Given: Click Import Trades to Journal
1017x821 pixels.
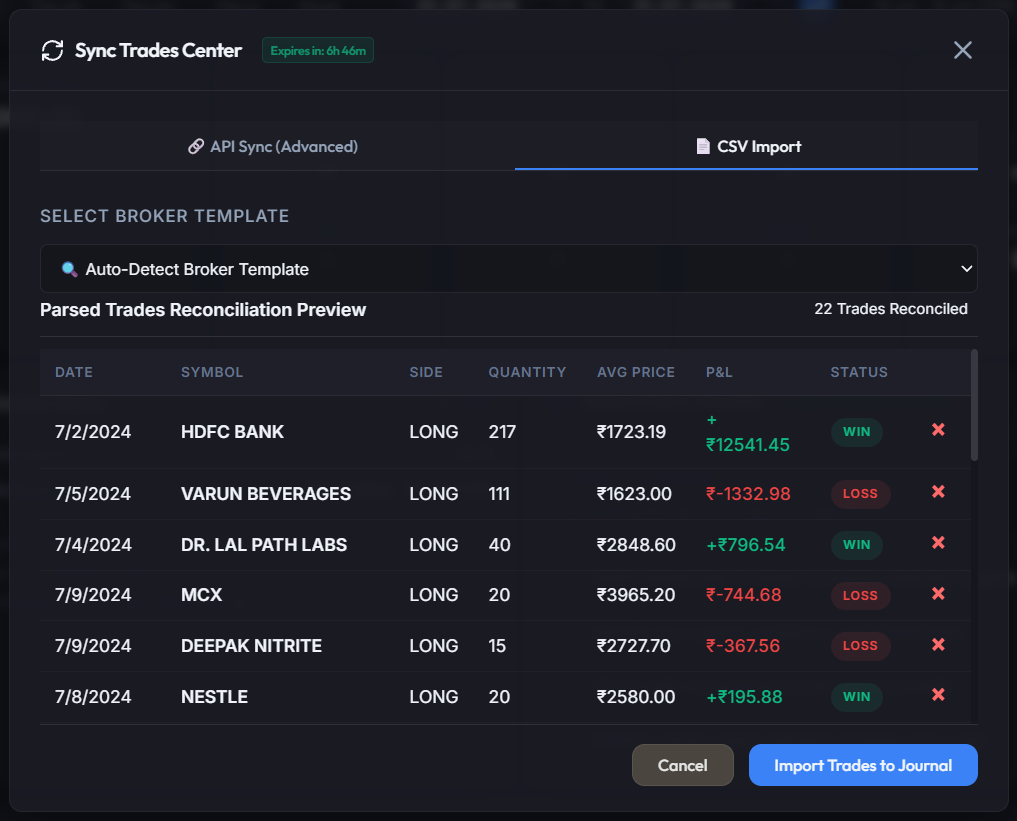Looking at the screenshot, I should tap(863, 765).
